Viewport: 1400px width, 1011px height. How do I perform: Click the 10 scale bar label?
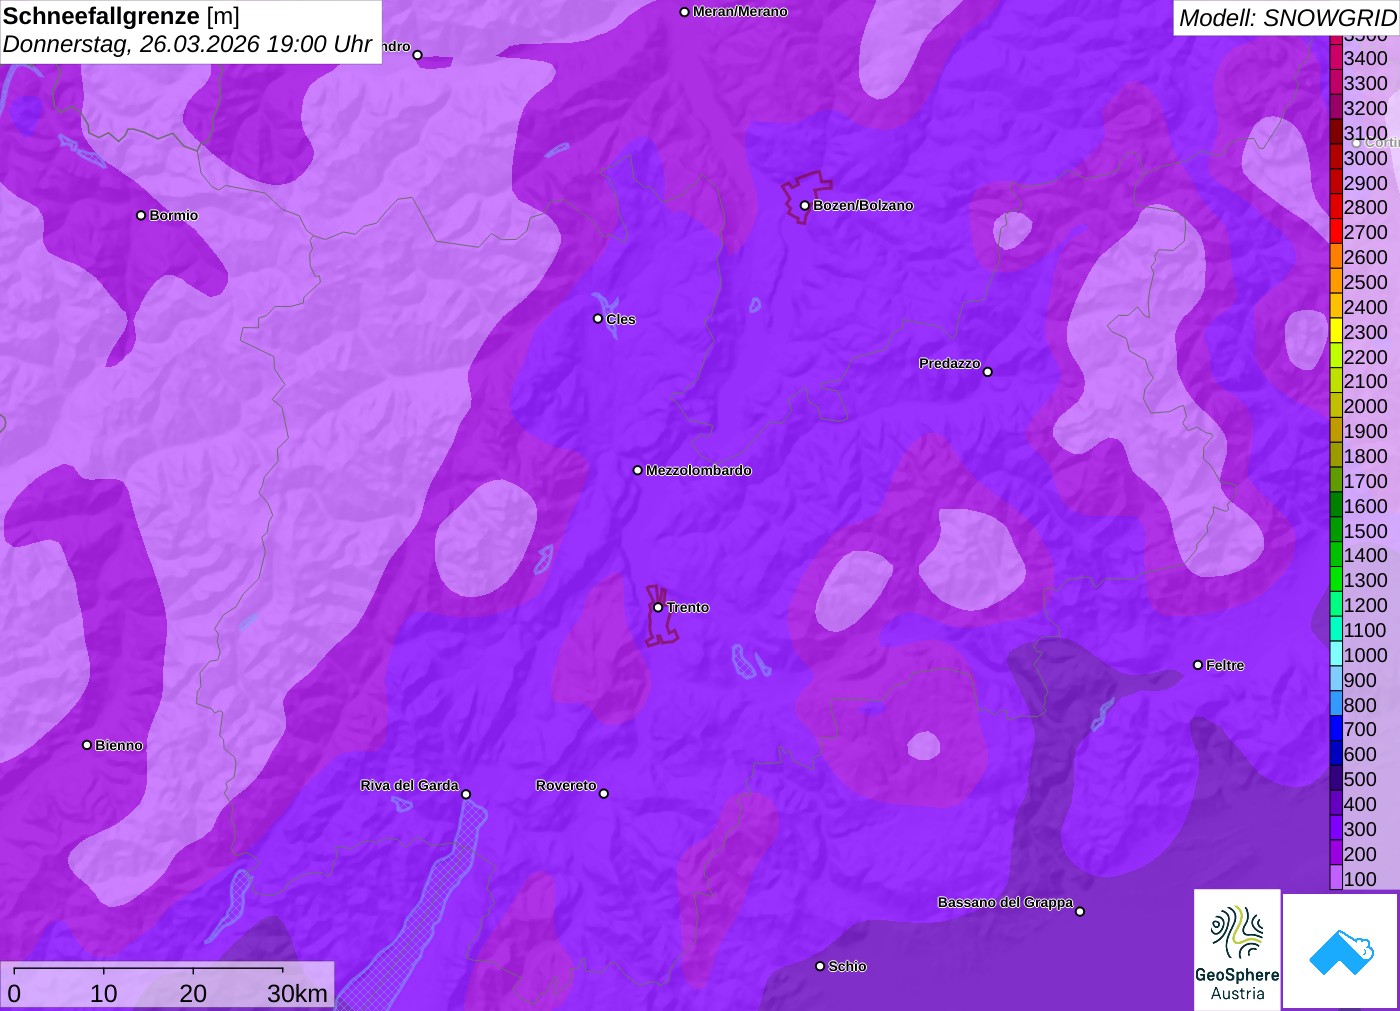[104, 993]
